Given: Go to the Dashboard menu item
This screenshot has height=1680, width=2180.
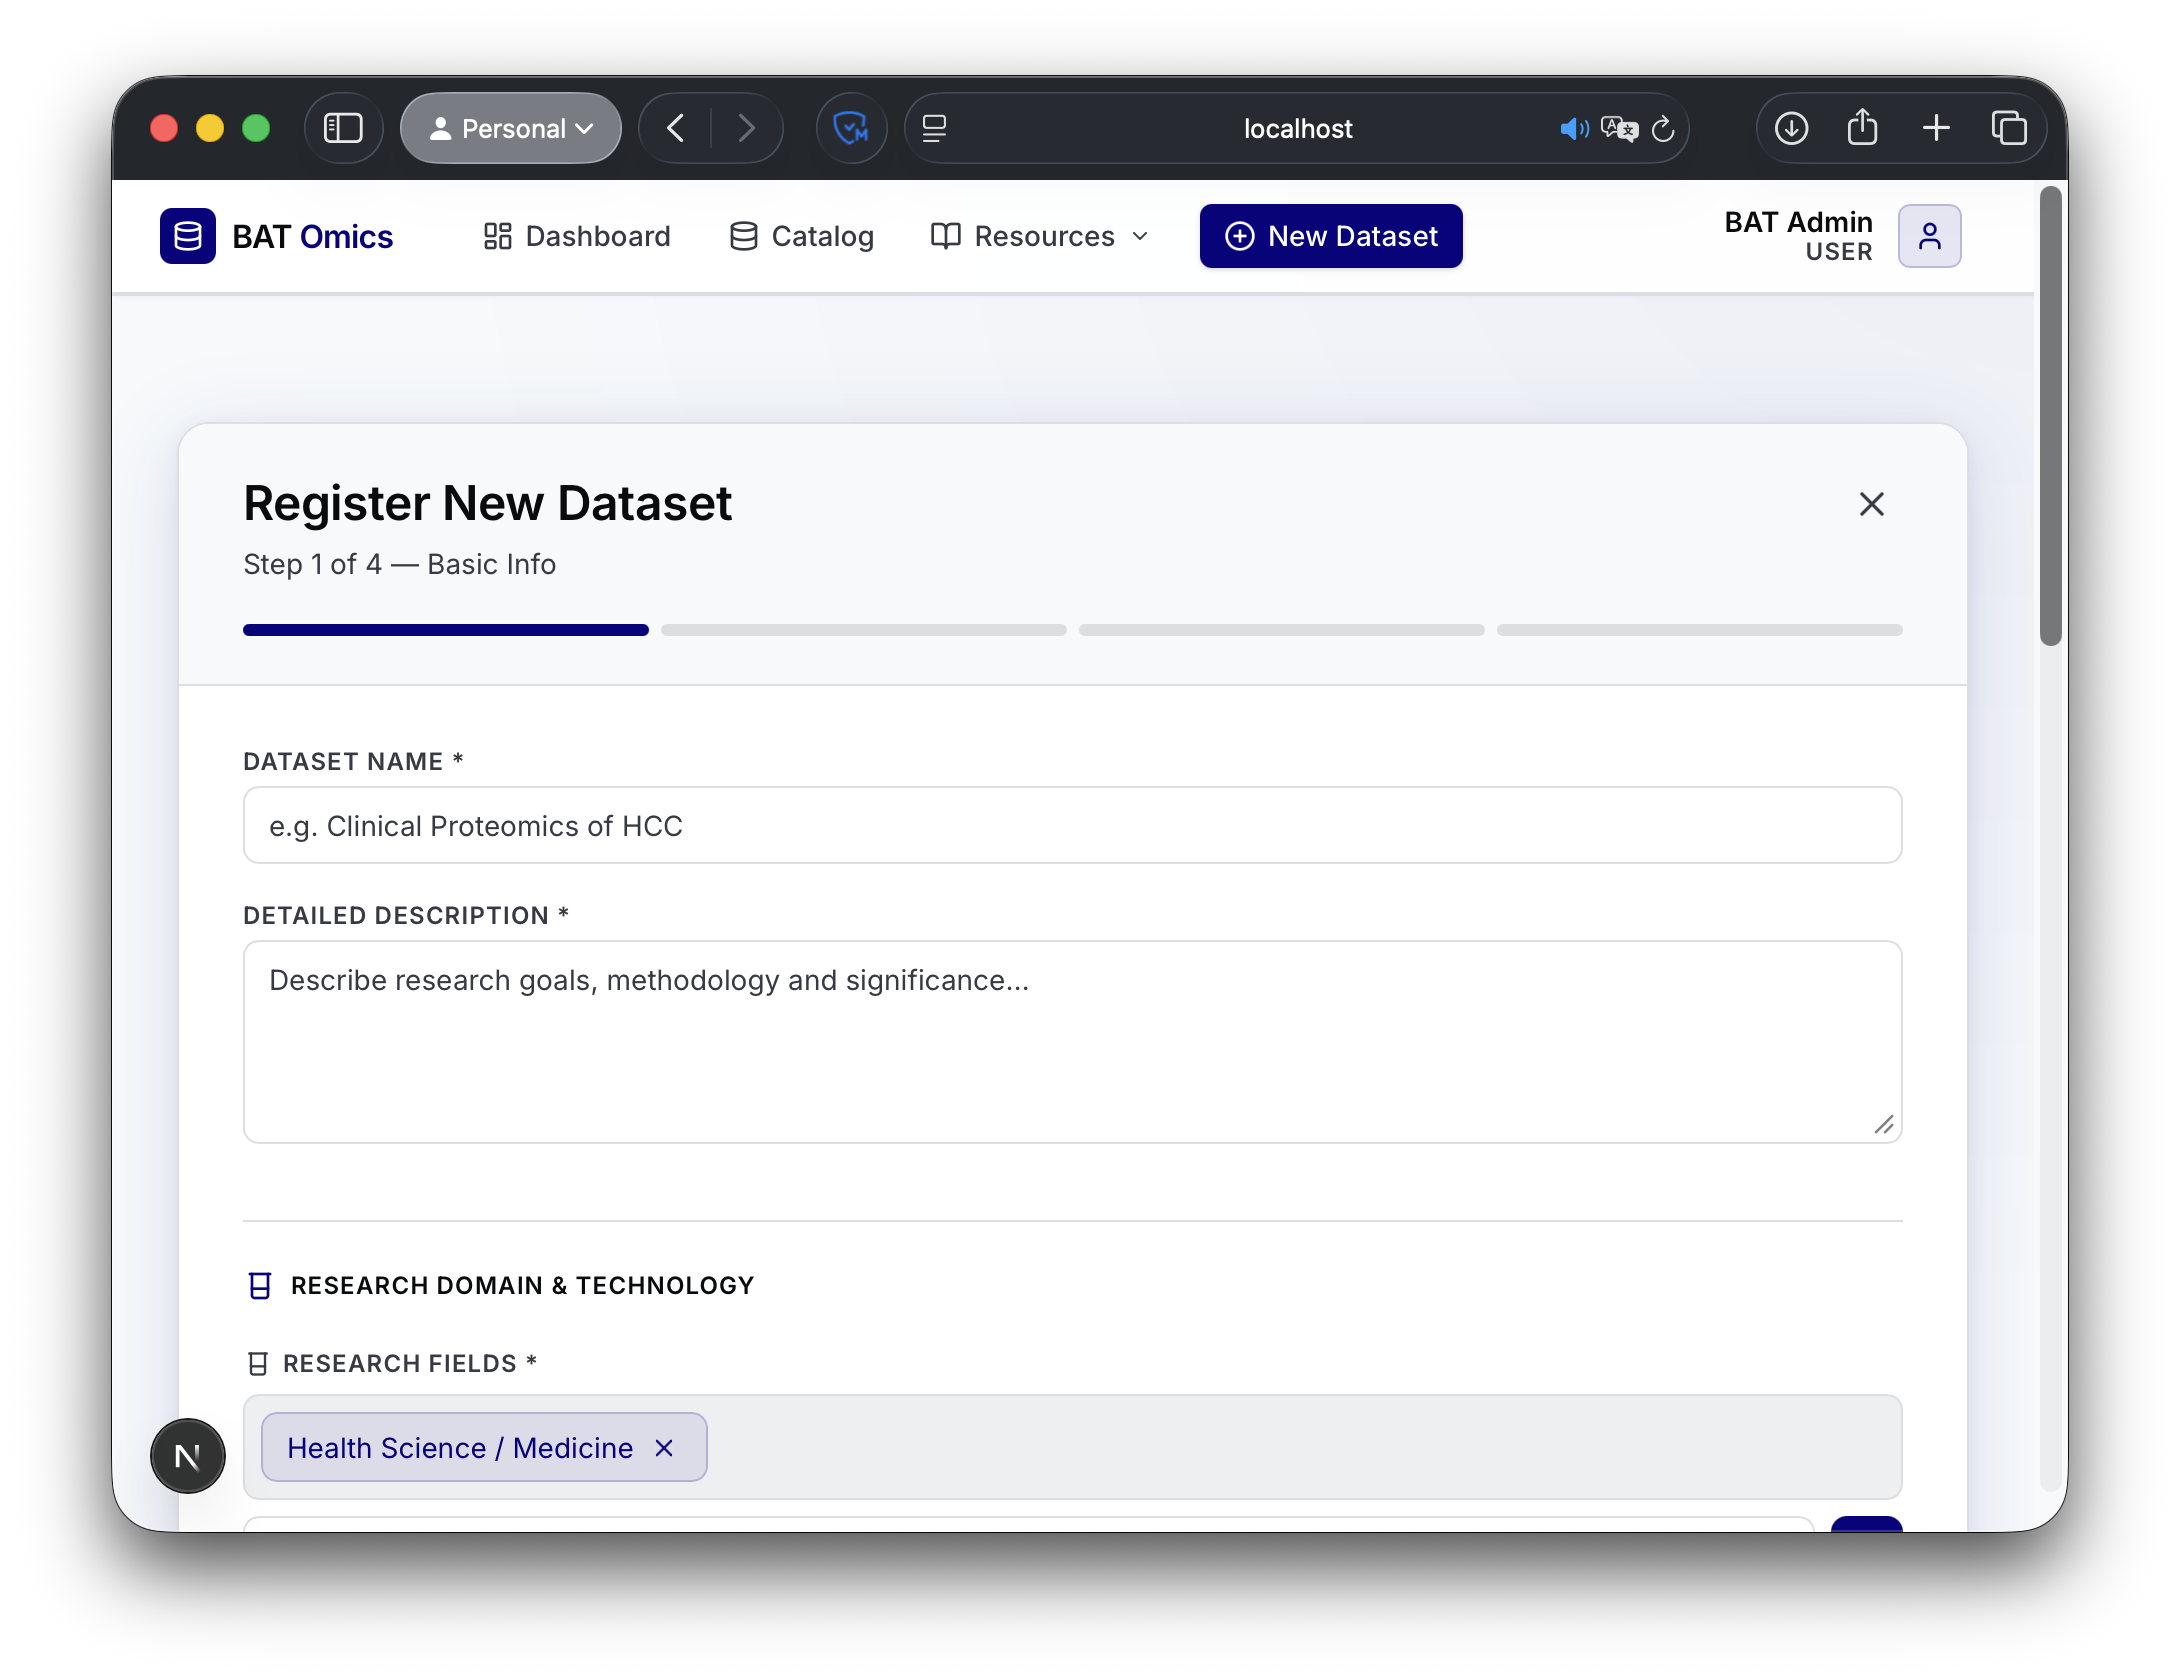Looking at the screenshot, I should click(577, 236).
